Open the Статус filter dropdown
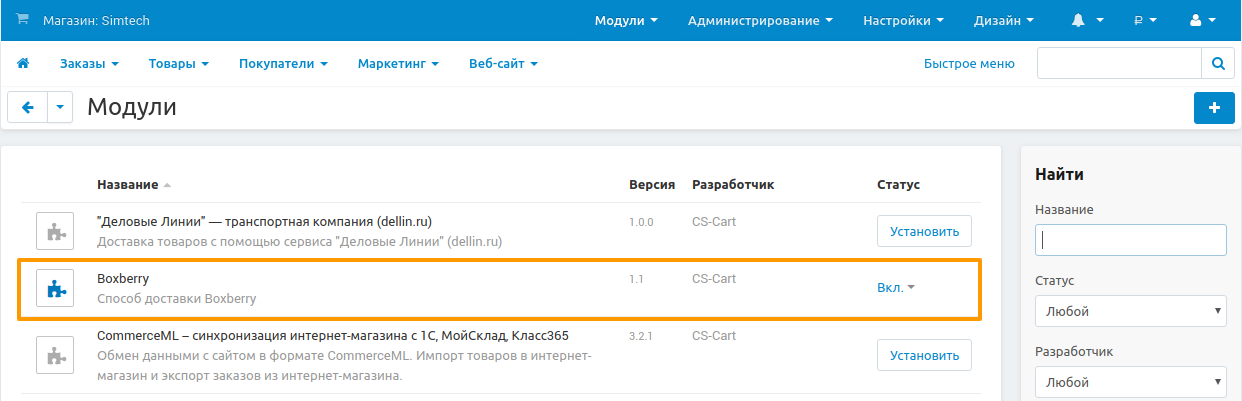1242x401 pixels. [1130, 311]
